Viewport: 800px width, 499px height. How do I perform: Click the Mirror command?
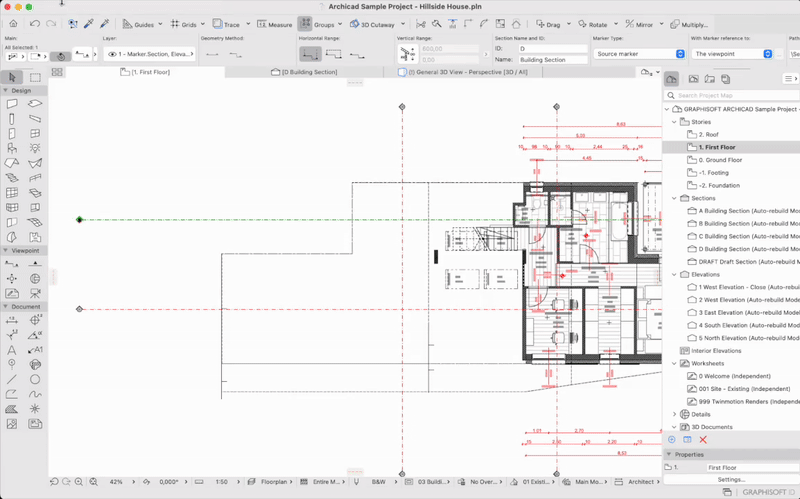click(639, 24)
